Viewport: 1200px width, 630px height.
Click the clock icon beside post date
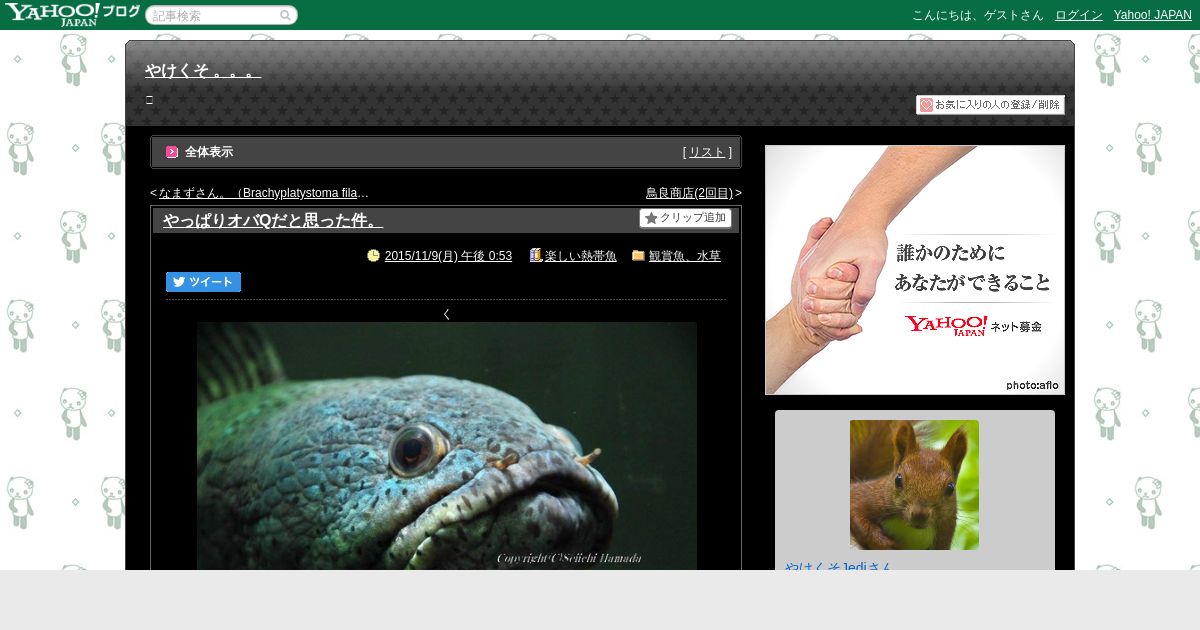pyautogui.click(x=374, y=256)
